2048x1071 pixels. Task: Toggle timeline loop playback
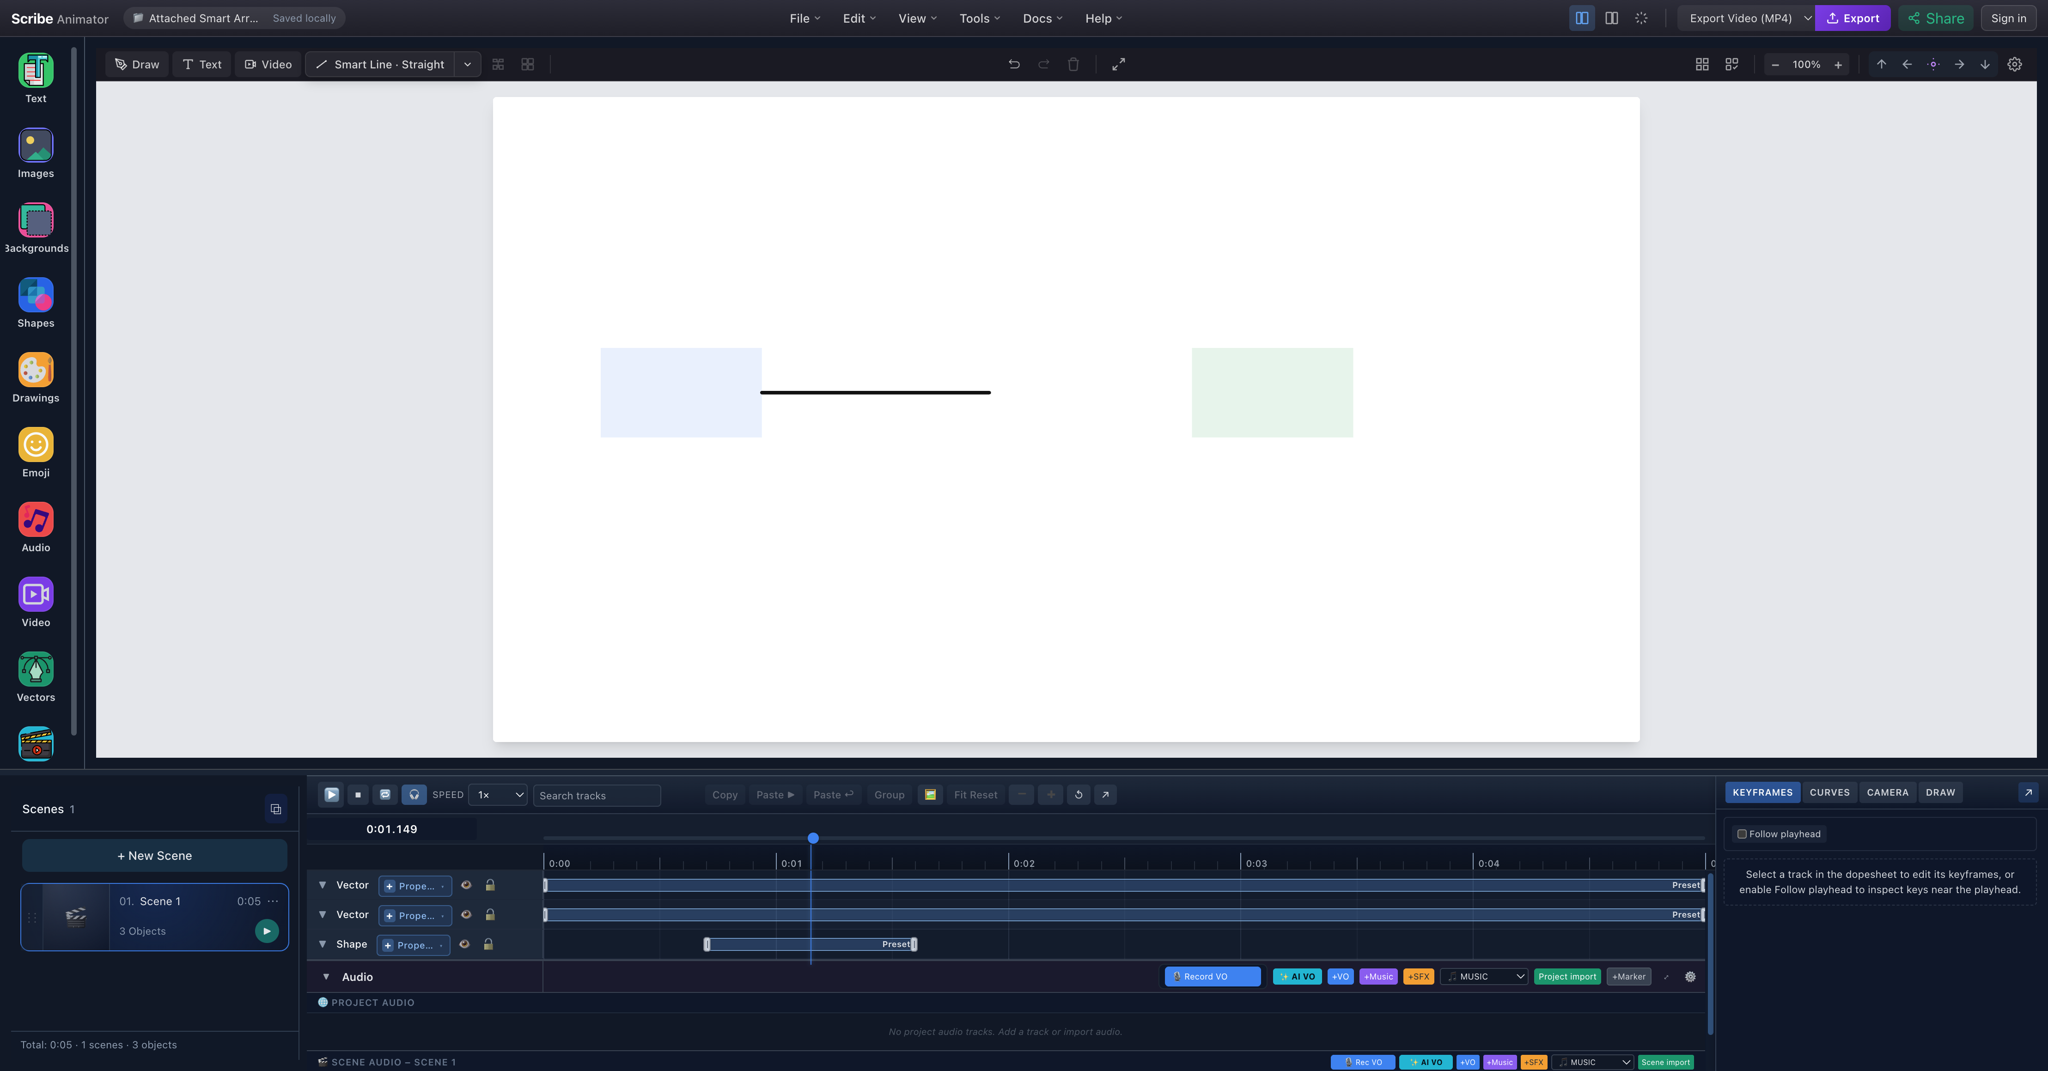(x=385, y=795)
